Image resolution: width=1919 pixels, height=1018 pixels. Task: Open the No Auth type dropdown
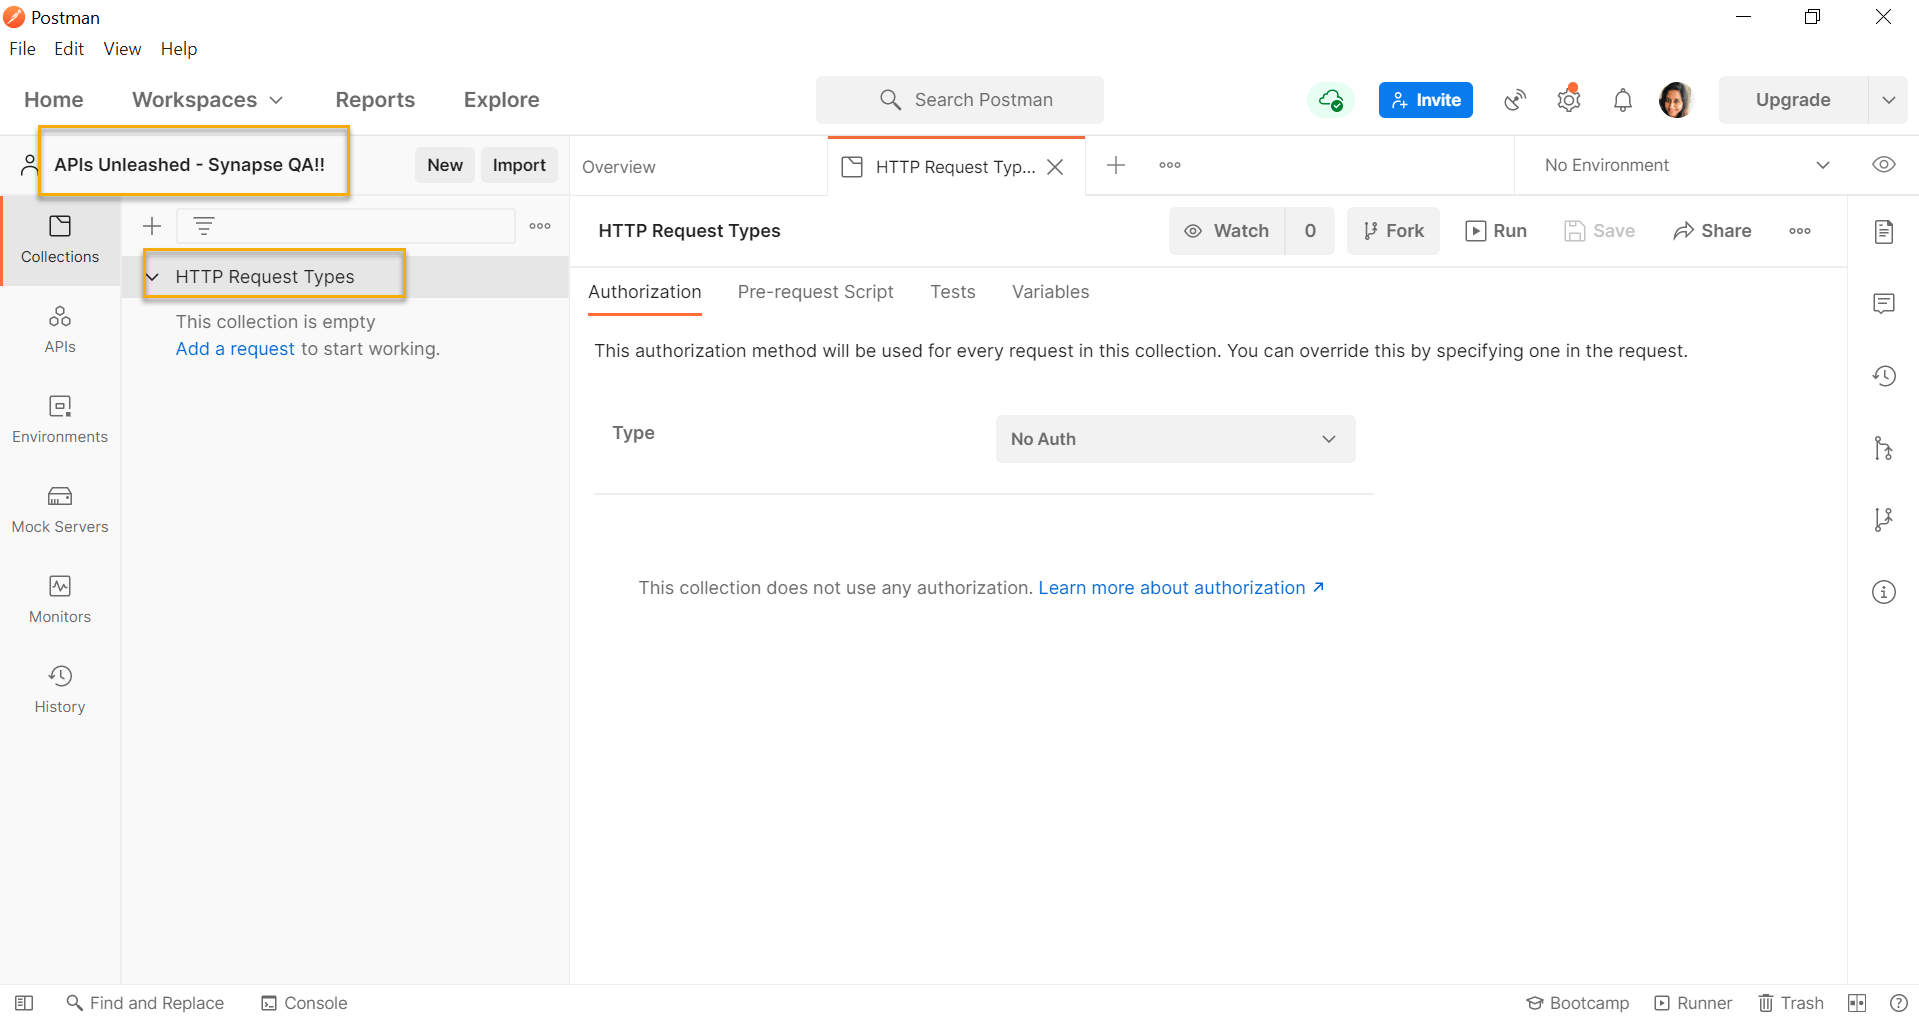[x=1175, y=439]
